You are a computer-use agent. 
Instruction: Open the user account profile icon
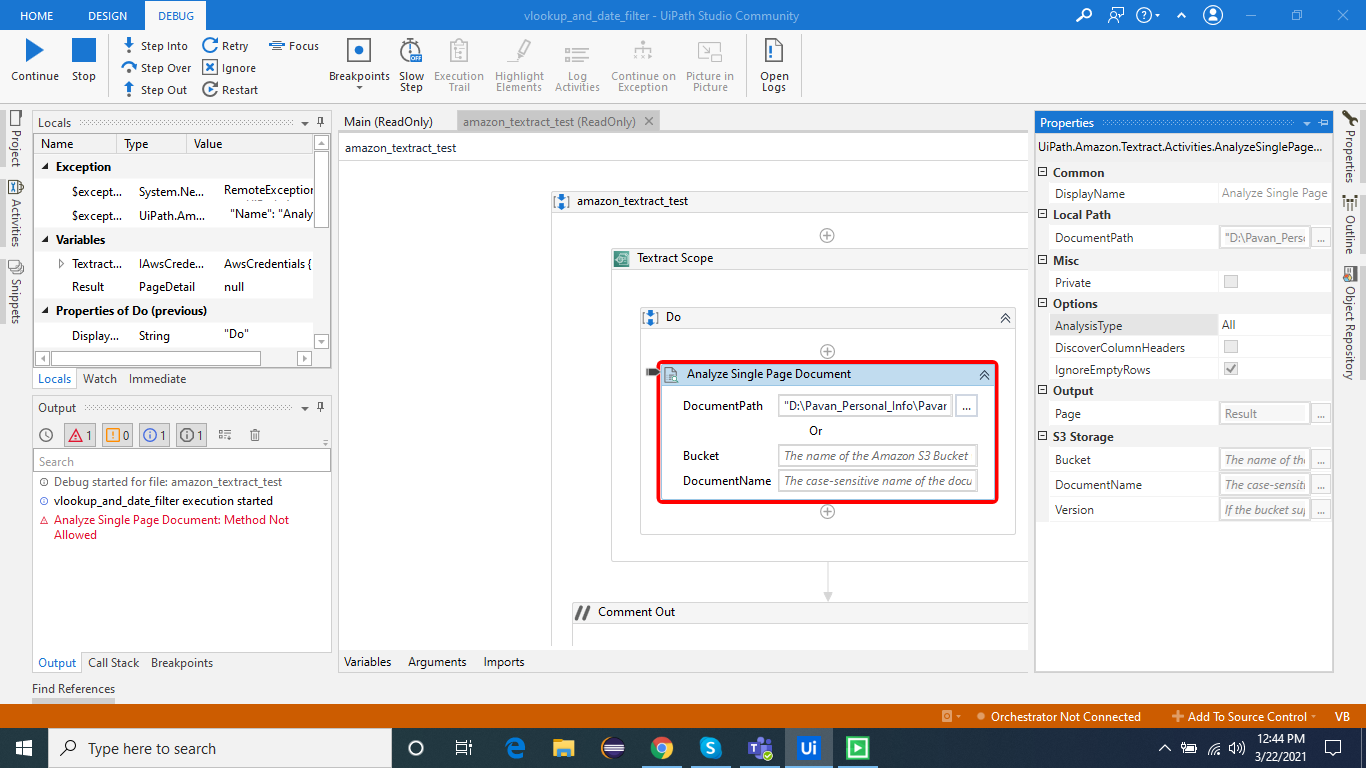(x=1213, y=15)
